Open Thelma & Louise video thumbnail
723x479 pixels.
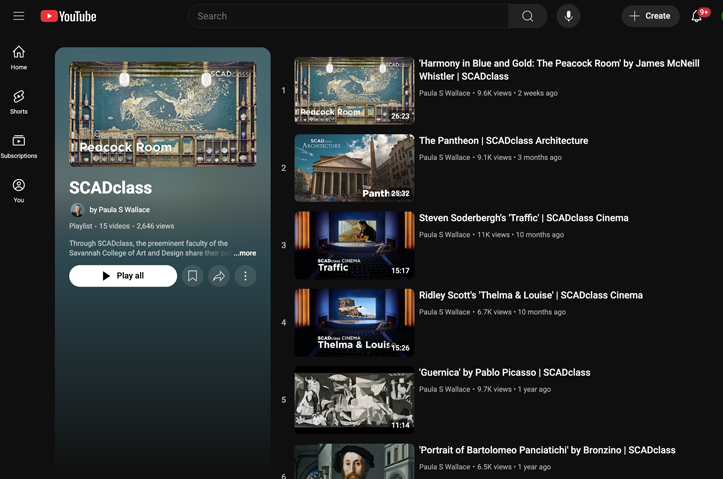point(354,323)
